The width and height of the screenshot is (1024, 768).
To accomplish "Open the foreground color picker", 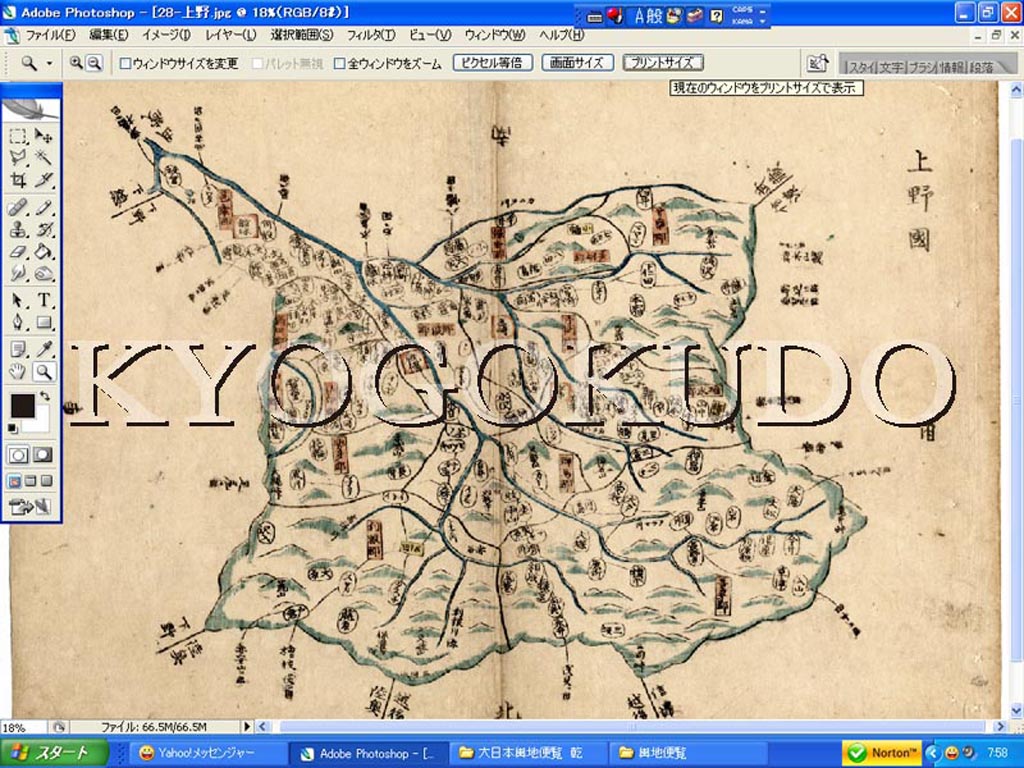I will pos(22,405).
